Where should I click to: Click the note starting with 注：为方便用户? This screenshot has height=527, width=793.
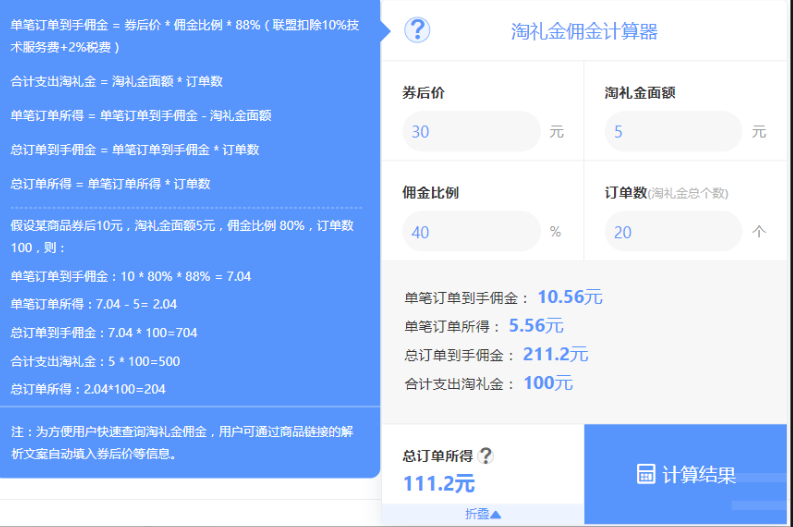click(182, 443)
